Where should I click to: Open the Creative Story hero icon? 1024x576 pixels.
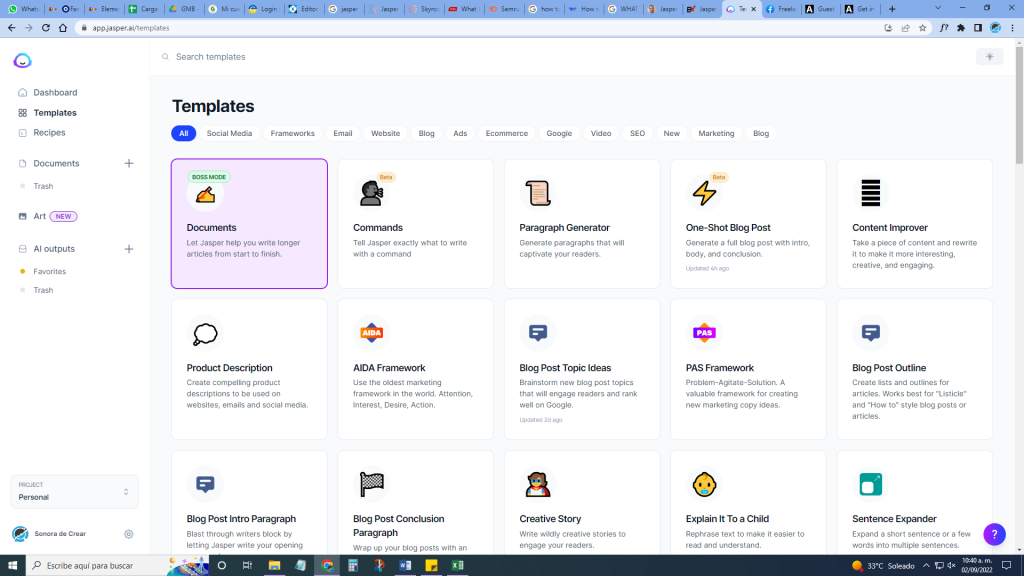538,485
